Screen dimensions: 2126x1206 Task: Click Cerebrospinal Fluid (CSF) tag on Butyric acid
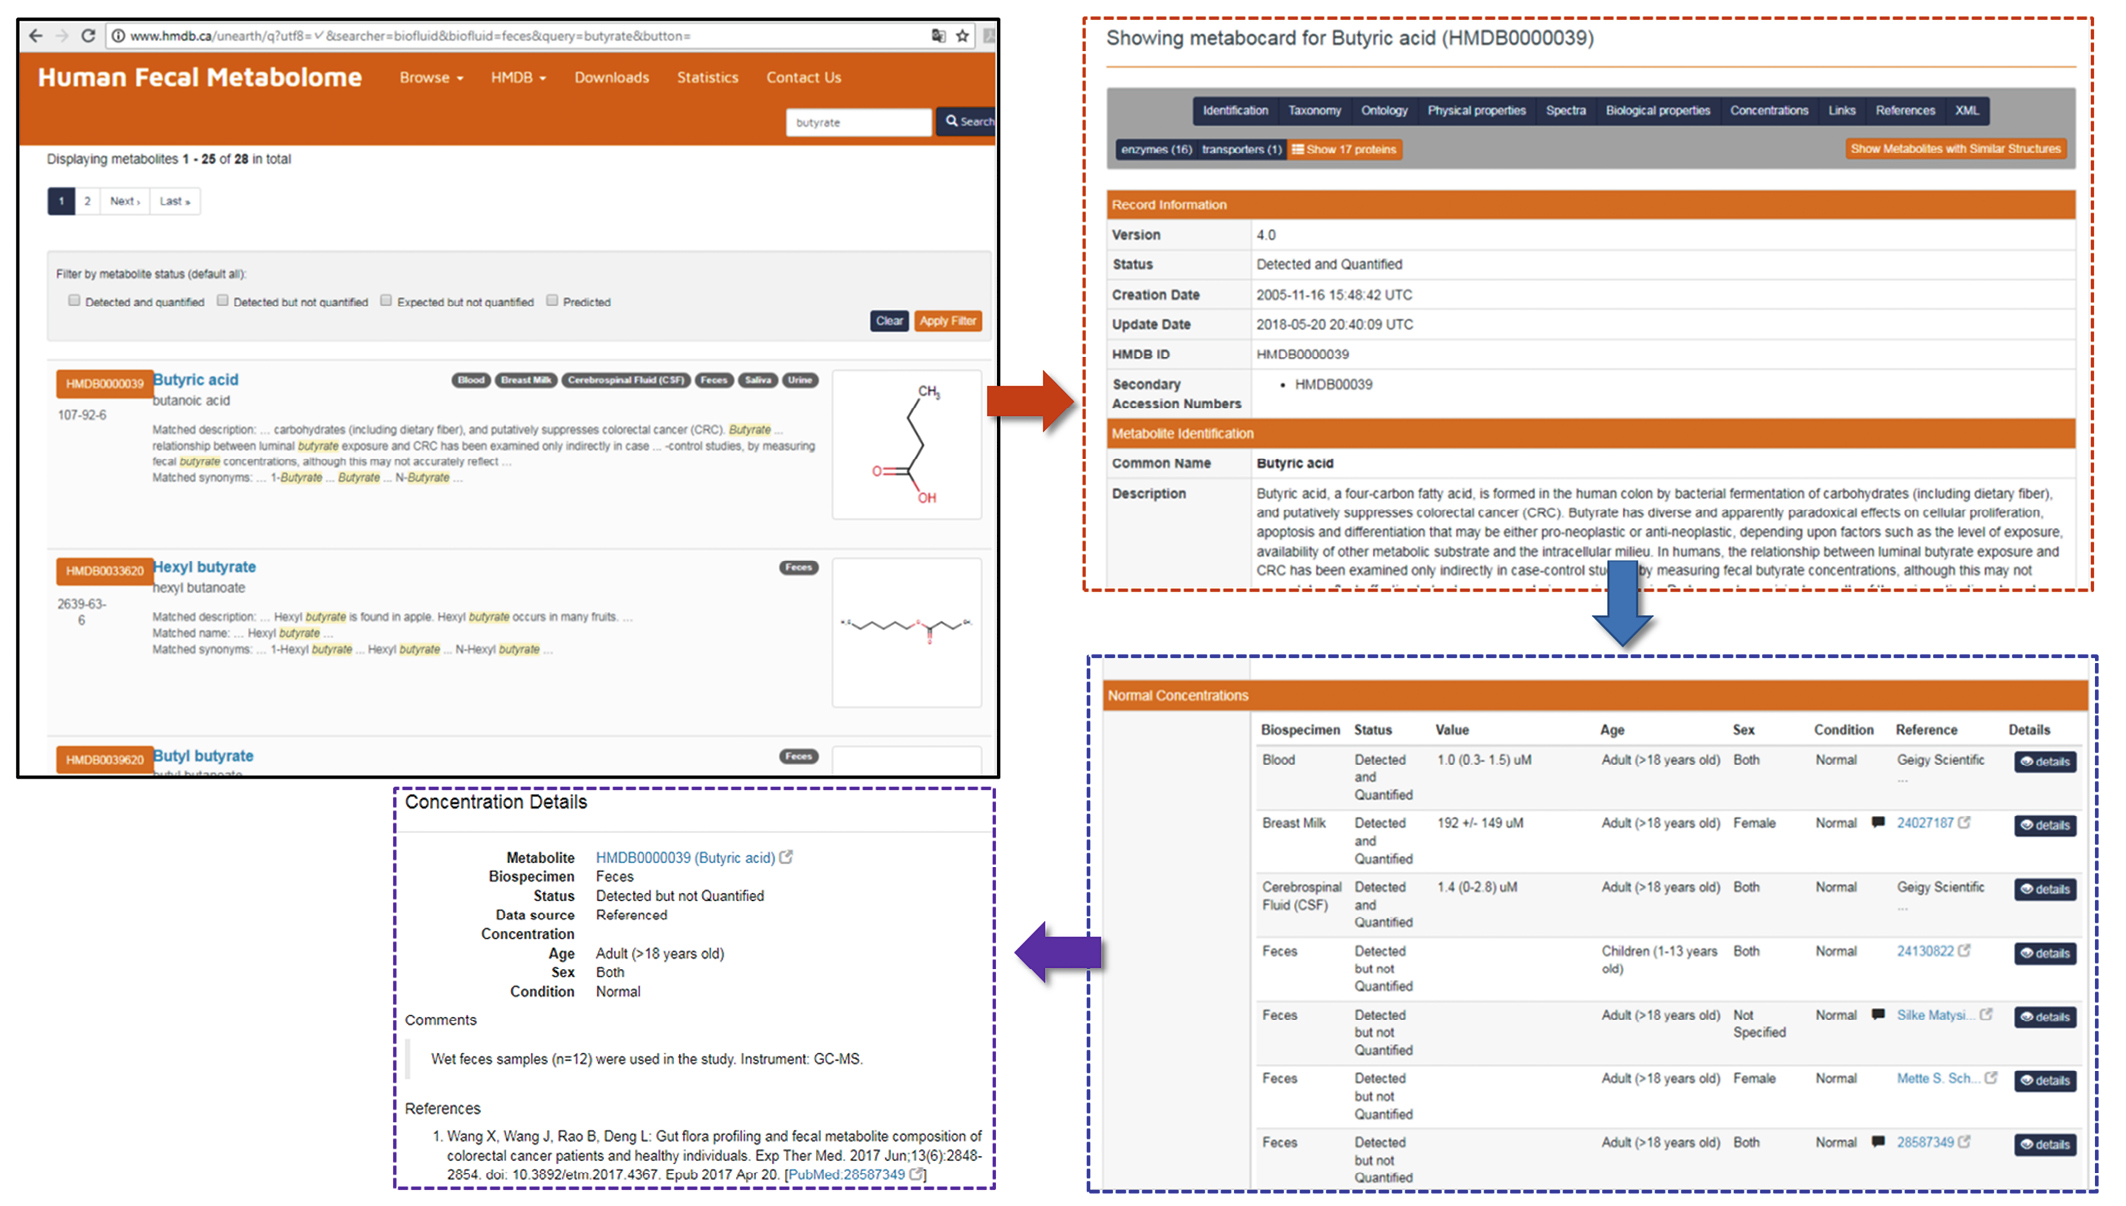tap(625, 380)
